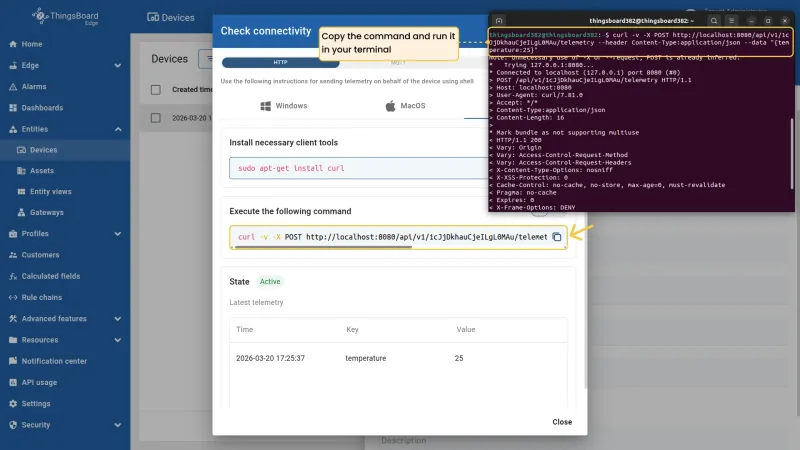Collapse the Entities menu chevron

point(118,129)
